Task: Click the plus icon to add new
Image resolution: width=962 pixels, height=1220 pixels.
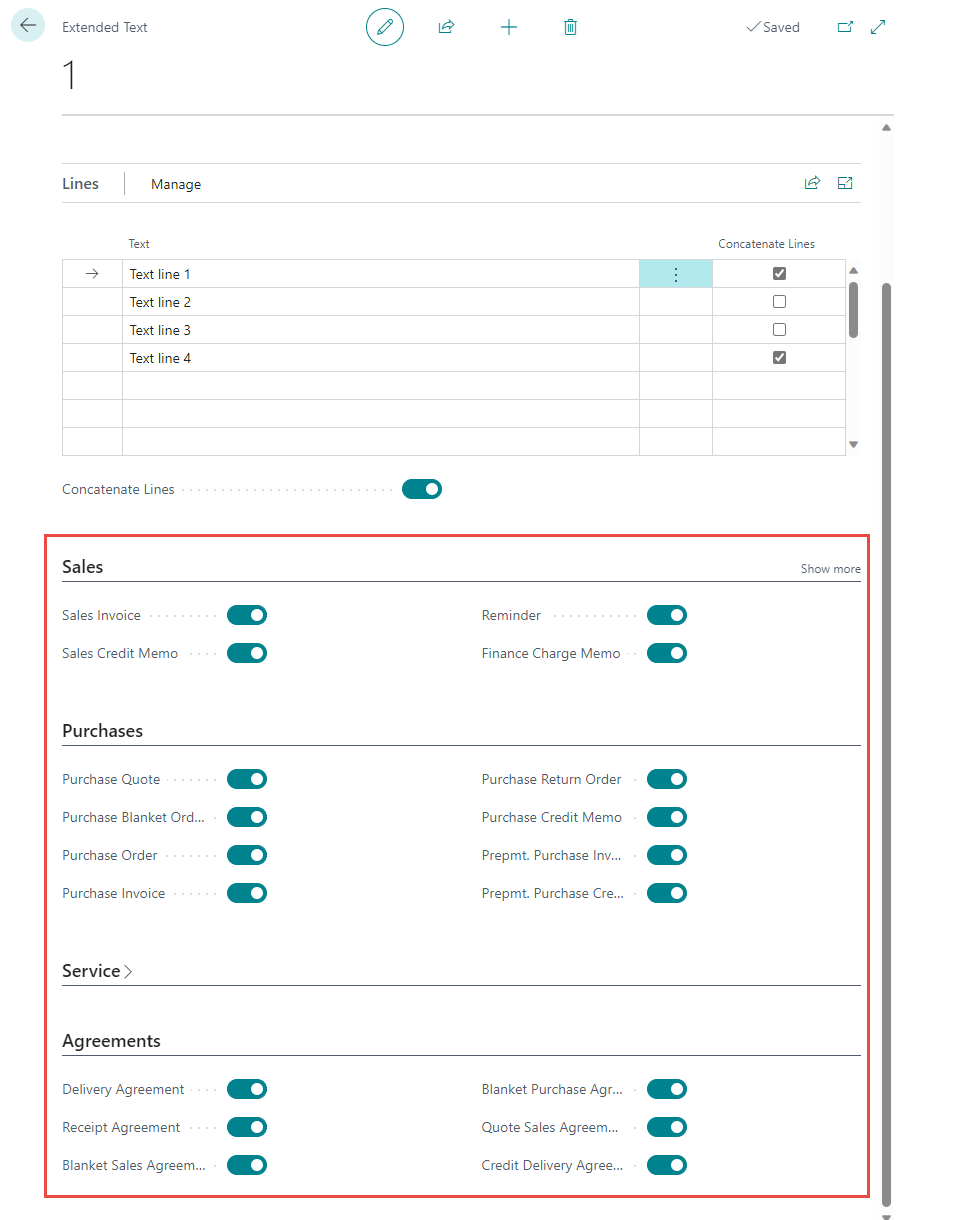Action: click(509, 27)
